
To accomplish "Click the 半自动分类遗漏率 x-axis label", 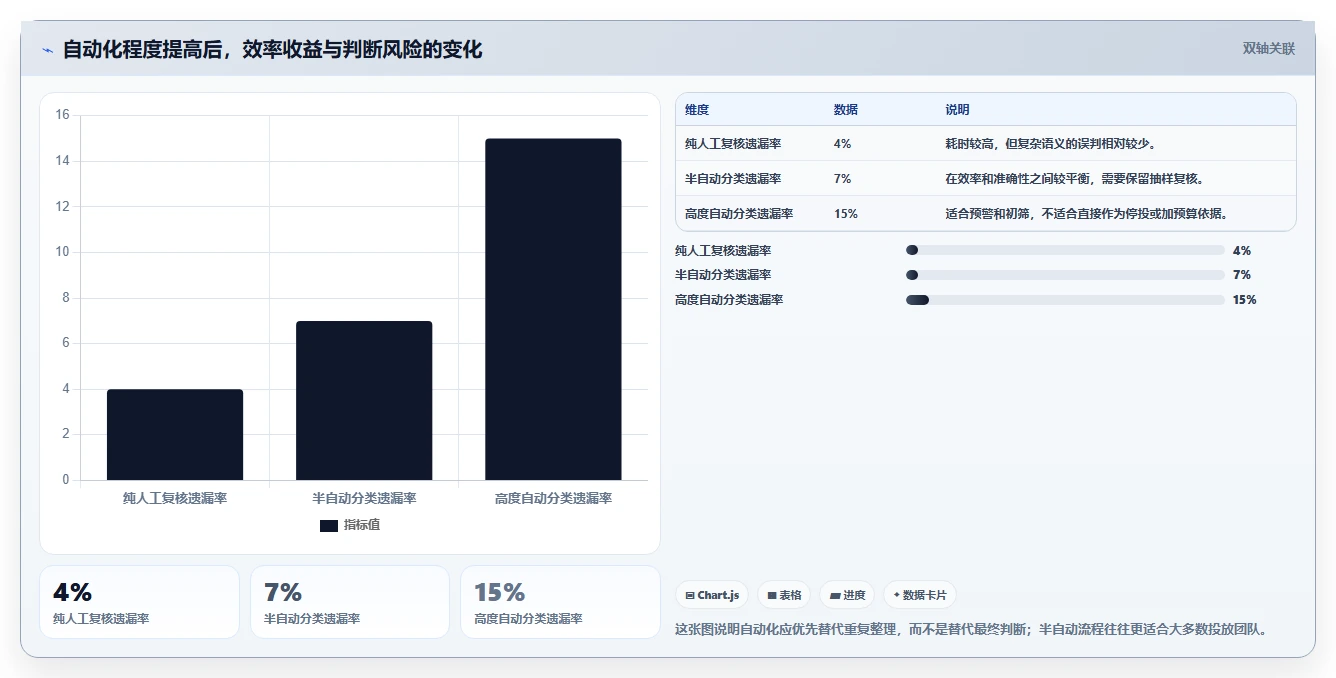I will click(x=364, y=498).
